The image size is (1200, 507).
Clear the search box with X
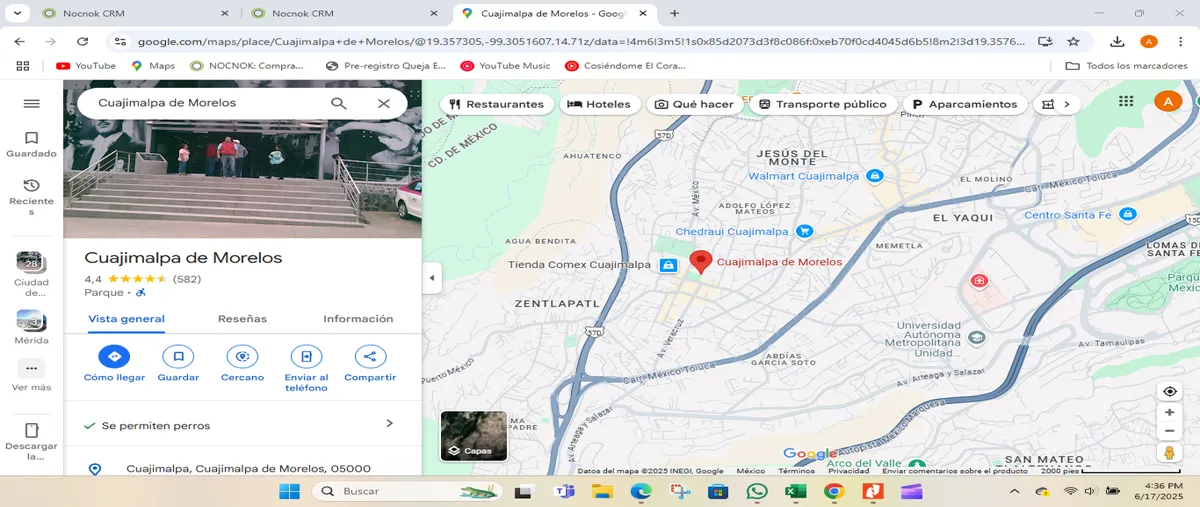point(384,103)
